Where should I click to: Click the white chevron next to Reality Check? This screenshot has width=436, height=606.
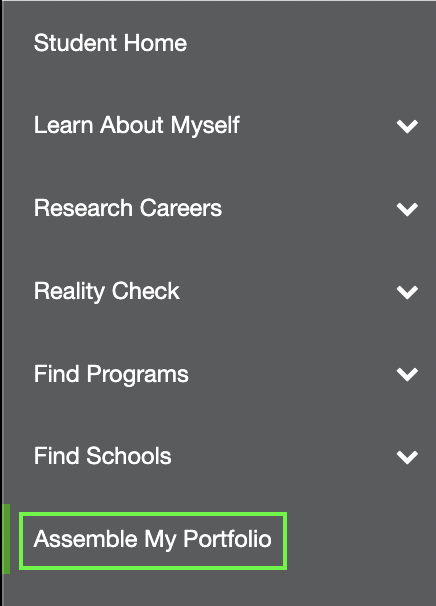click(407, 292)
